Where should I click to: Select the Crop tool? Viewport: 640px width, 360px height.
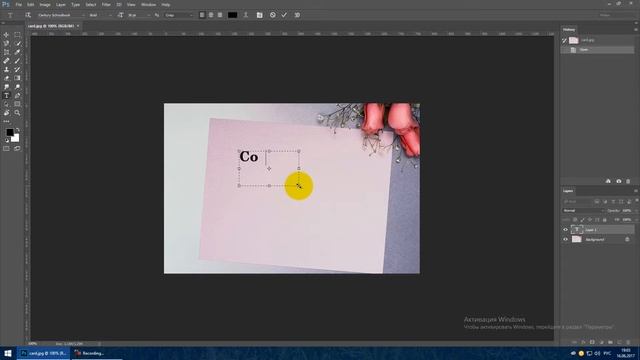coord(6,52)
